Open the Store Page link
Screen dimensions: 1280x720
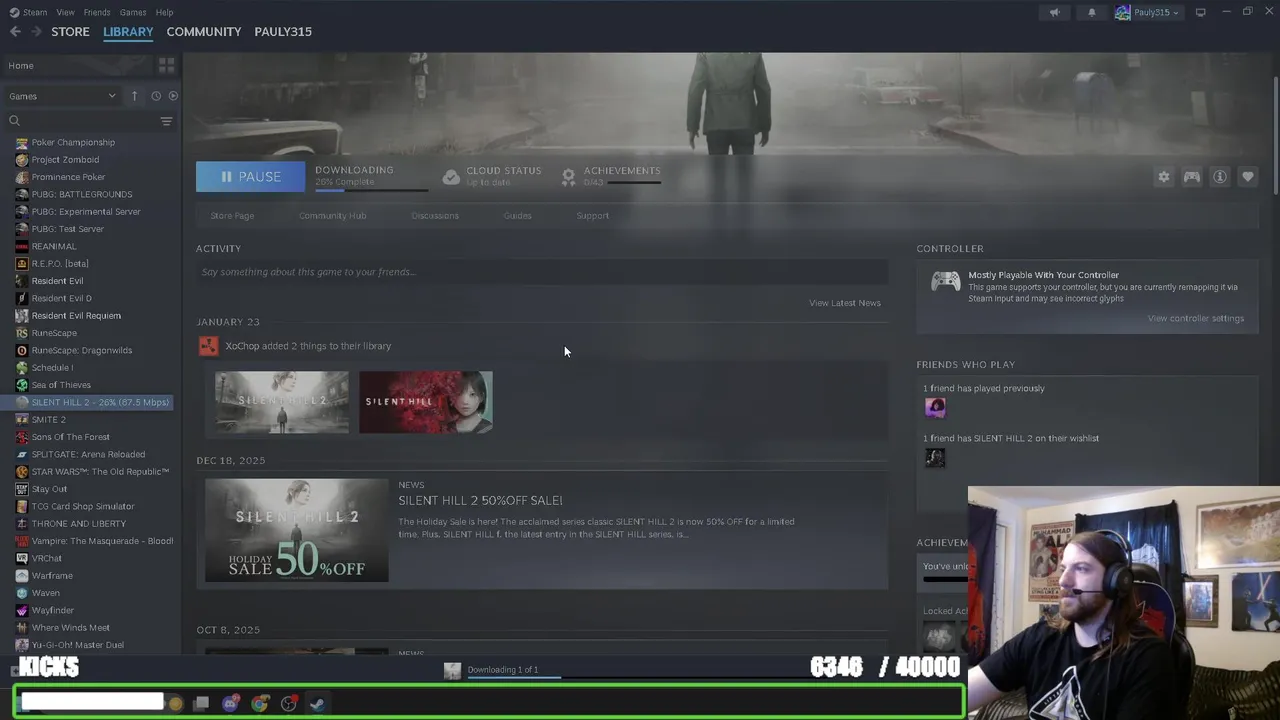232,216
